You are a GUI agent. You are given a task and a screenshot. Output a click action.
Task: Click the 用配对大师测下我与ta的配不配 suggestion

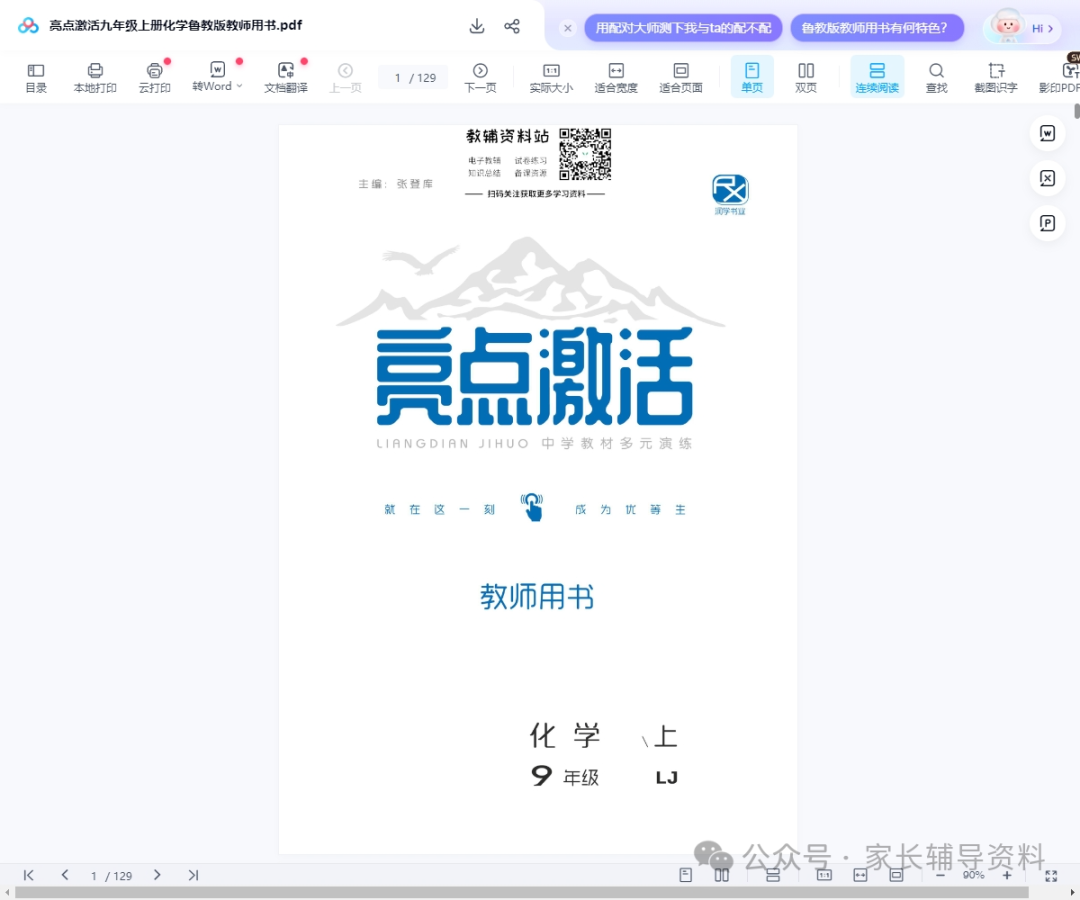click(x=683, y=28)
